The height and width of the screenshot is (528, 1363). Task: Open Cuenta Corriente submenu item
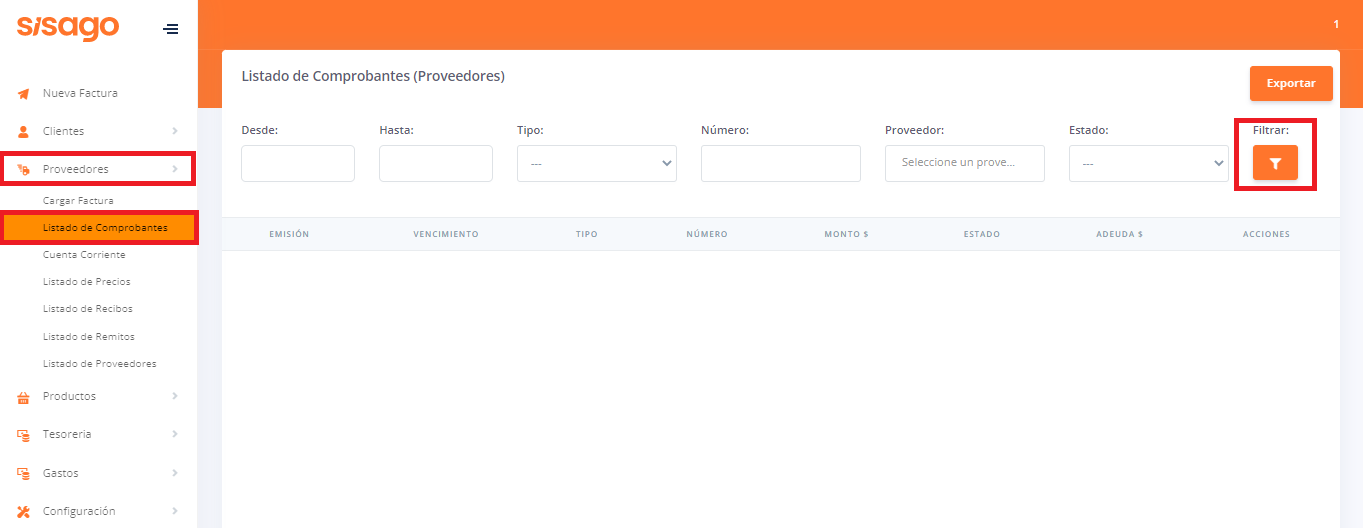pos(84,255)
